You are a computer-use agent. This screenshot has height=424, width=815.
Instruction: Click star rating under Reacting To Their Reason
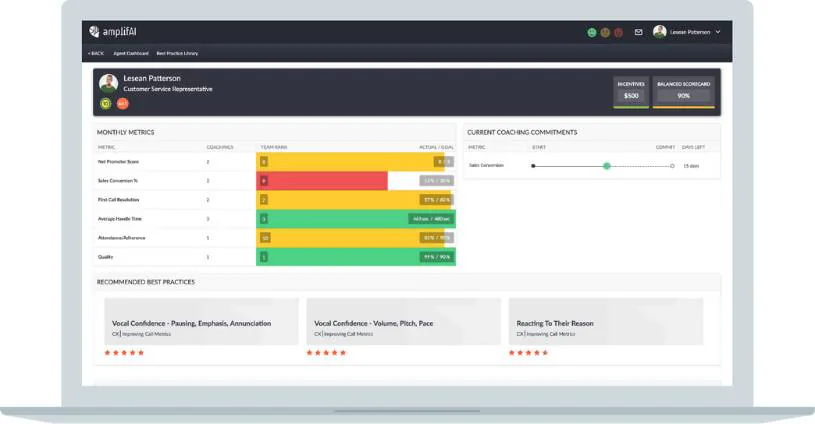pyautogui.click(x=529, y=353)
